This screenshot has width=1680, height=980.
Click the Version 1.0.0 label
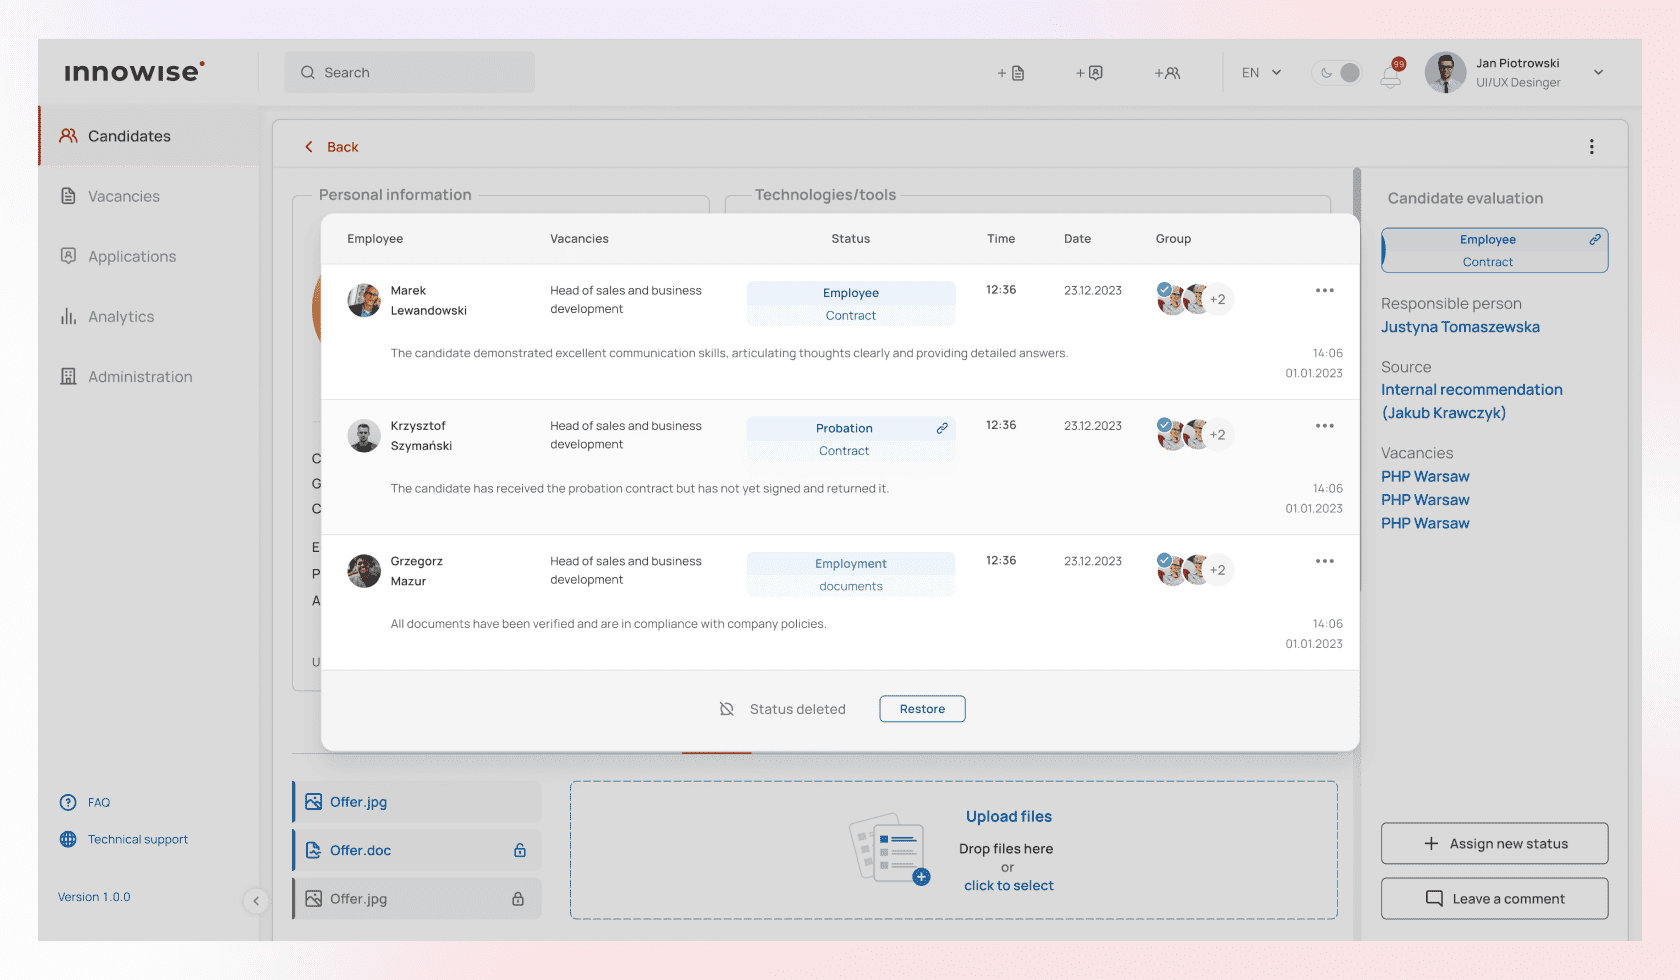[x=94, y=897]
